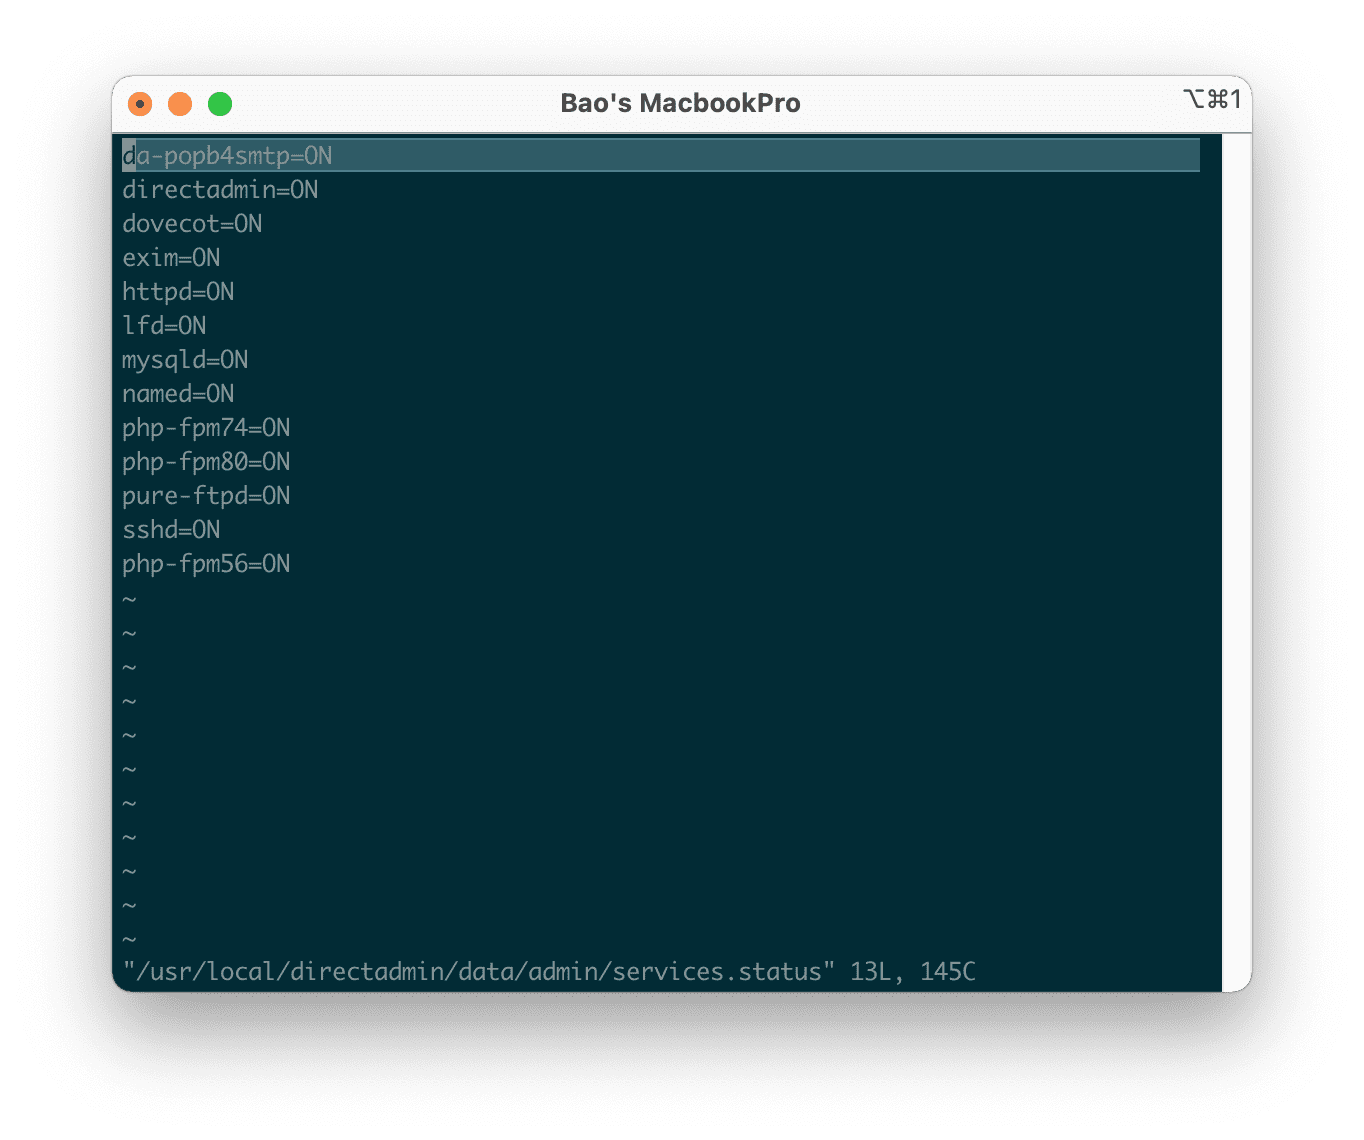Click on the named=ON line

[178, 394]
